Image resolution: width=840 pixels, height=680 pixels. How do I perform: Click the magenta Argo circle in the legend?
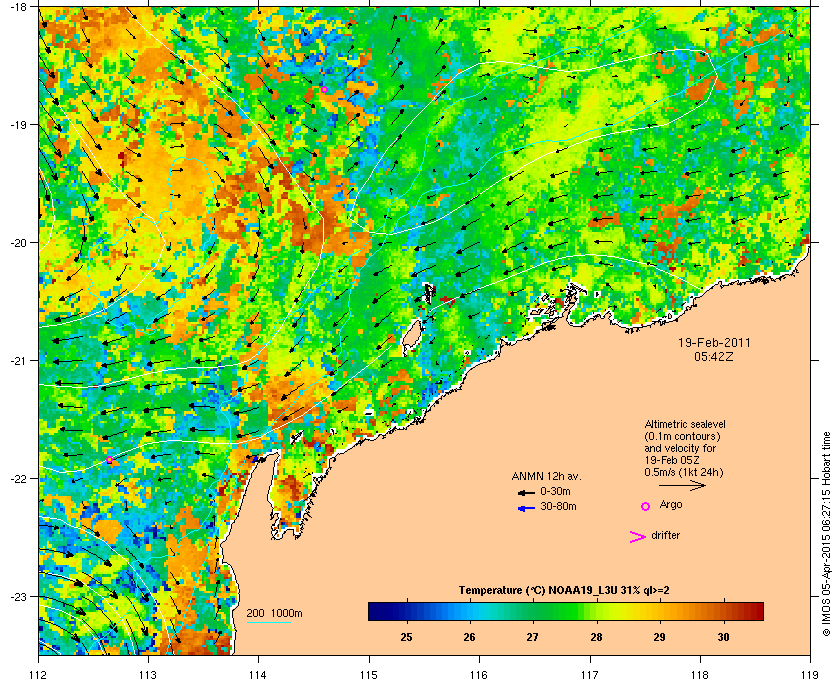(x=646, y=506)
